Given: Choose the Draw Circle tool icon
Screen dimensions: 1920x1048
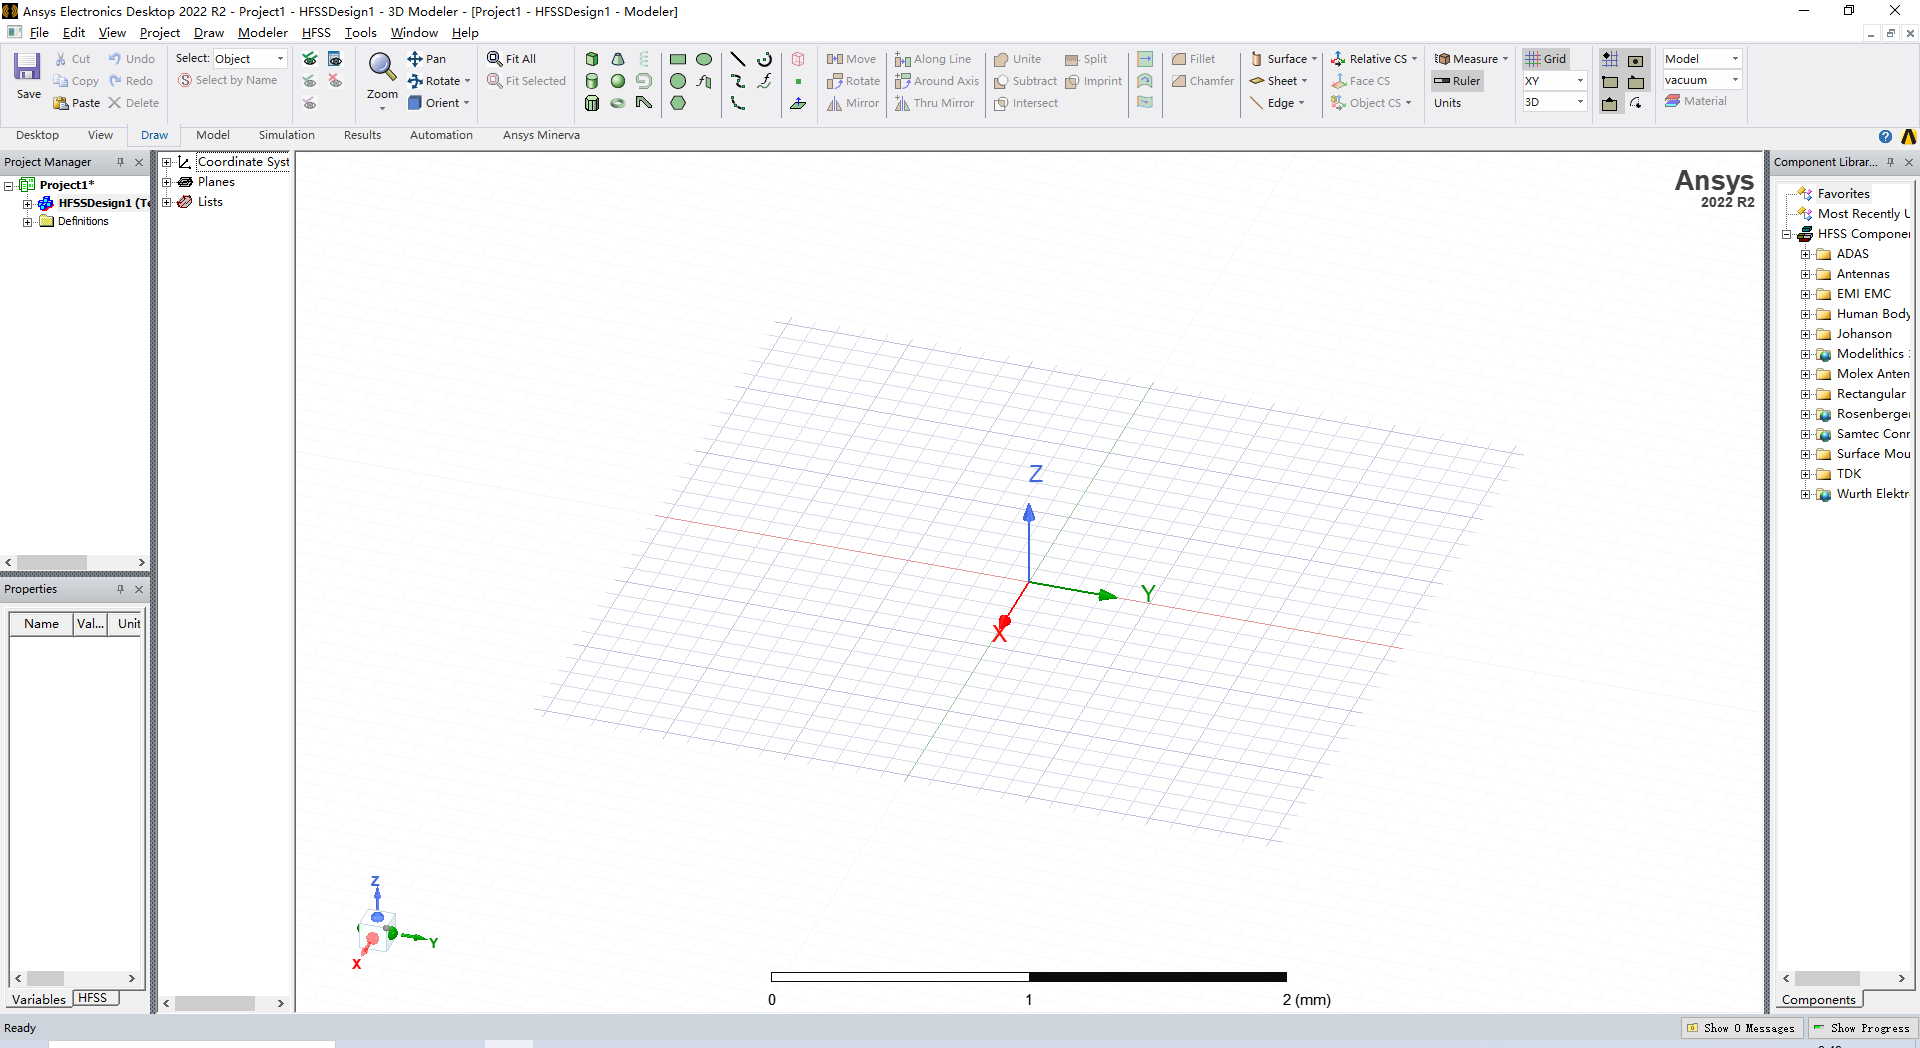Looking at the screenshot, I should coord(678,81).
